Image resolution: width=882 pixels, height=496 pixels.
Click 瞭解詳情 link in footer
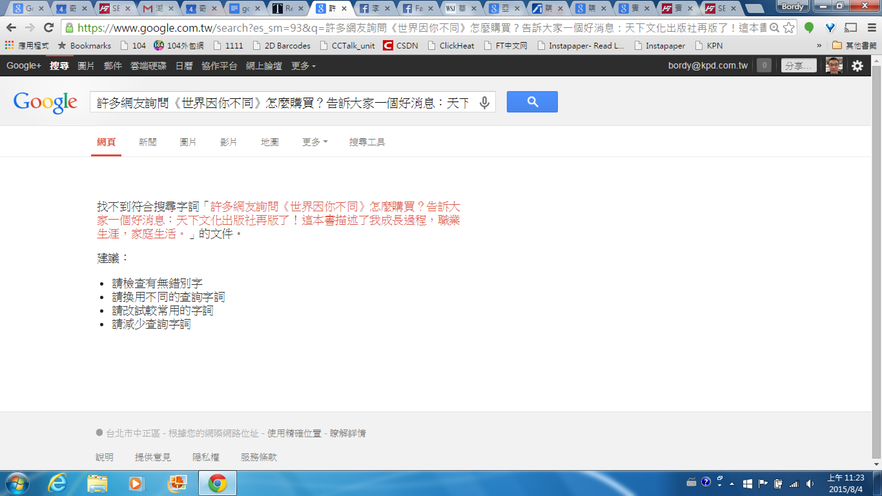(348, 433)
